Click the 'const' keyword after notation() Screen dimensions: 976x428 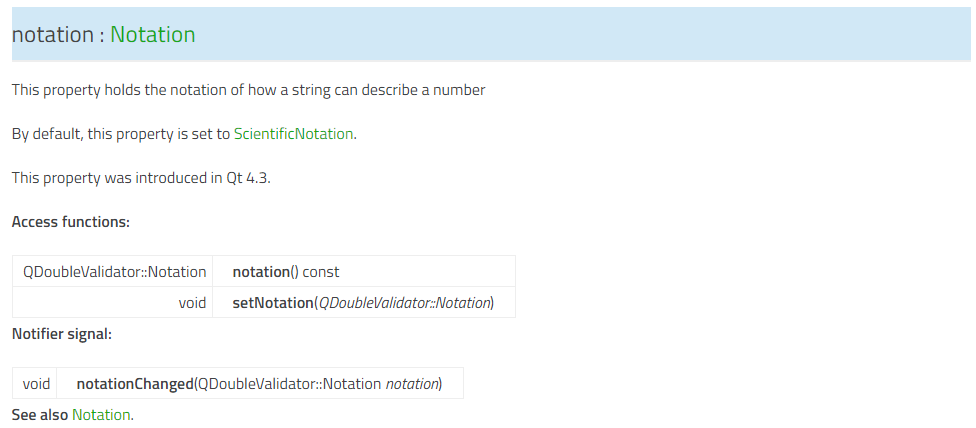tap(321, 272)
